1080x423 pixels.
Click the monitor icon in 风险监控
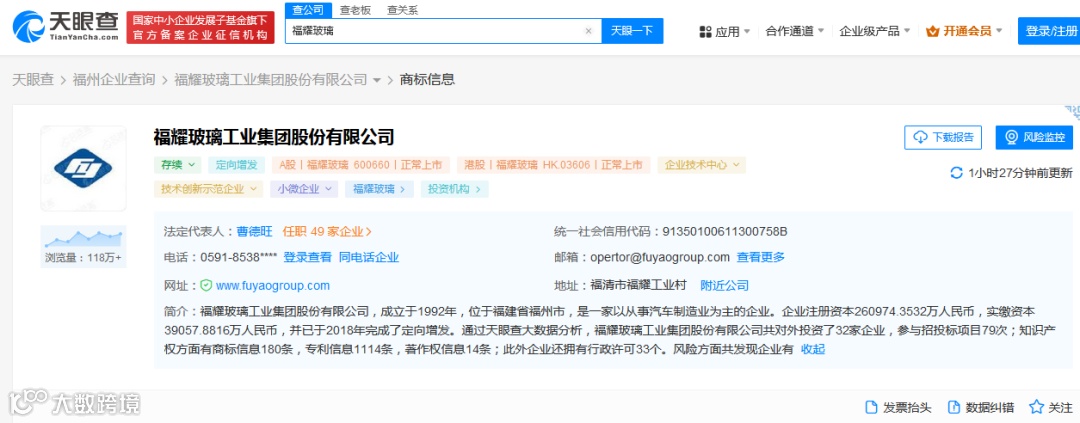click(x=1012, y=137)
